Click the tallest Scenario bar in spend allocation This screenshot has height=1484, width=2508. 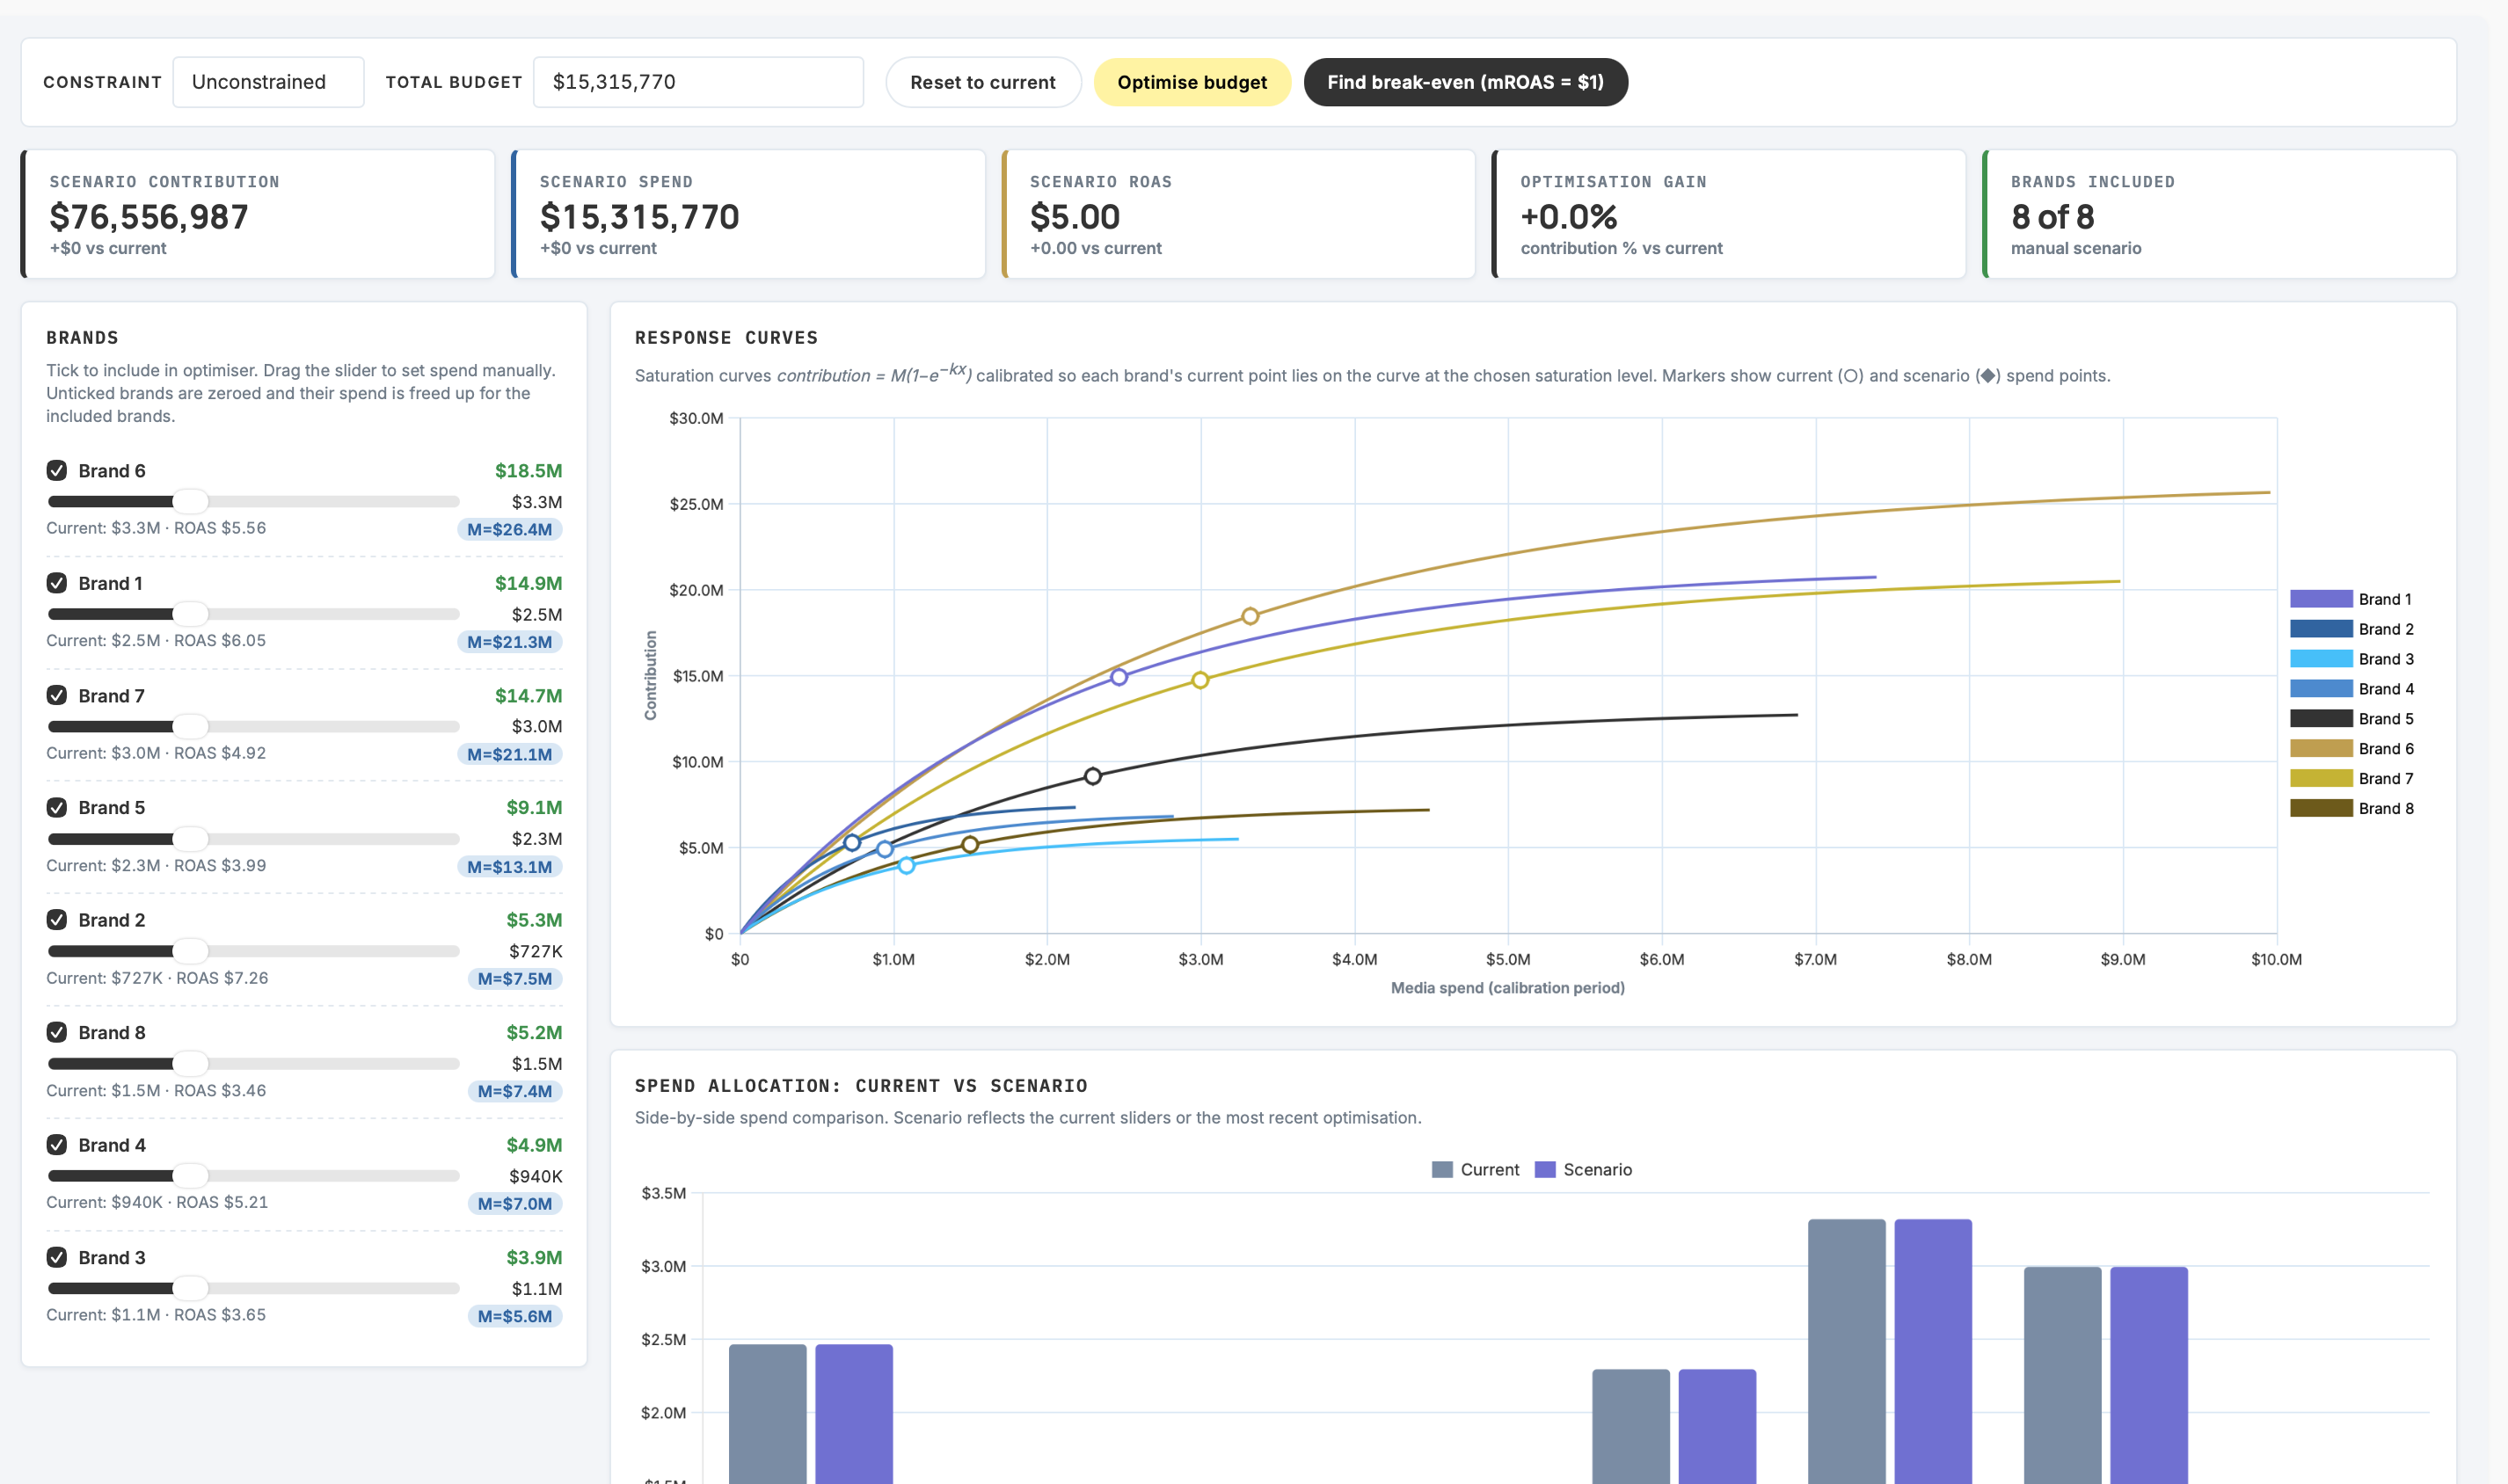pos(1933,1351)
